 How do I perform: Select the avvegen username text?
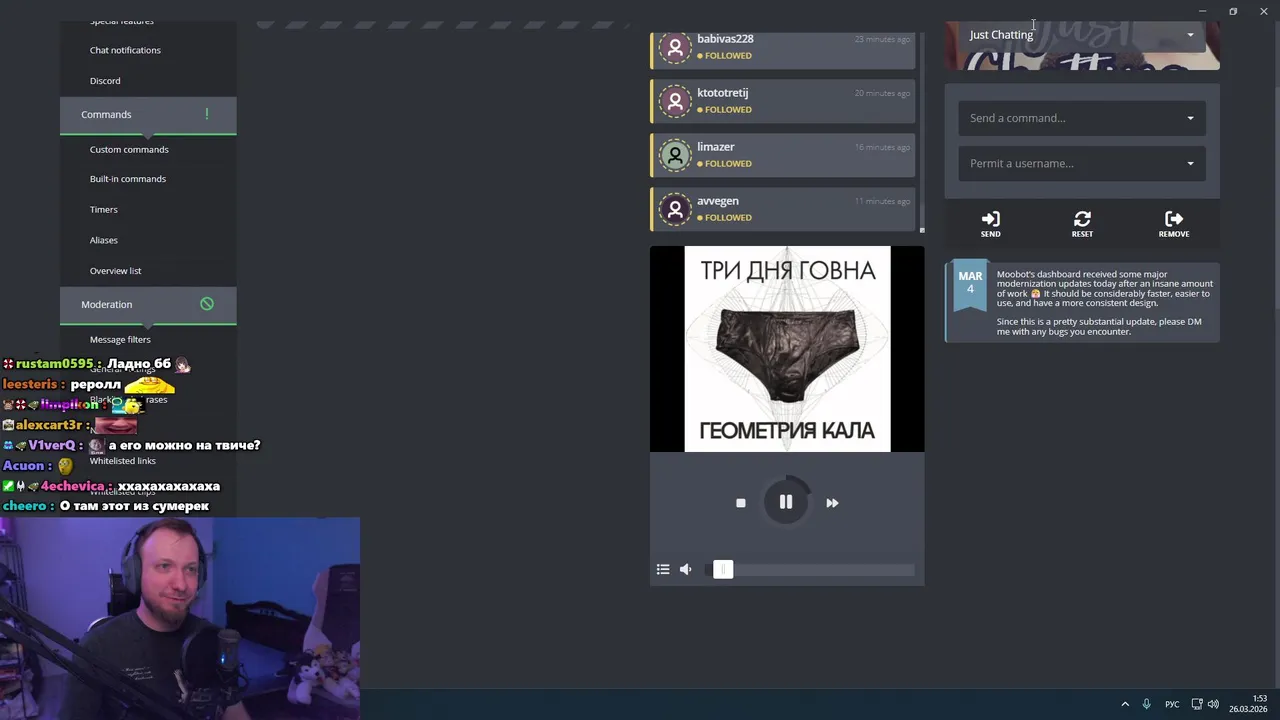718,201
